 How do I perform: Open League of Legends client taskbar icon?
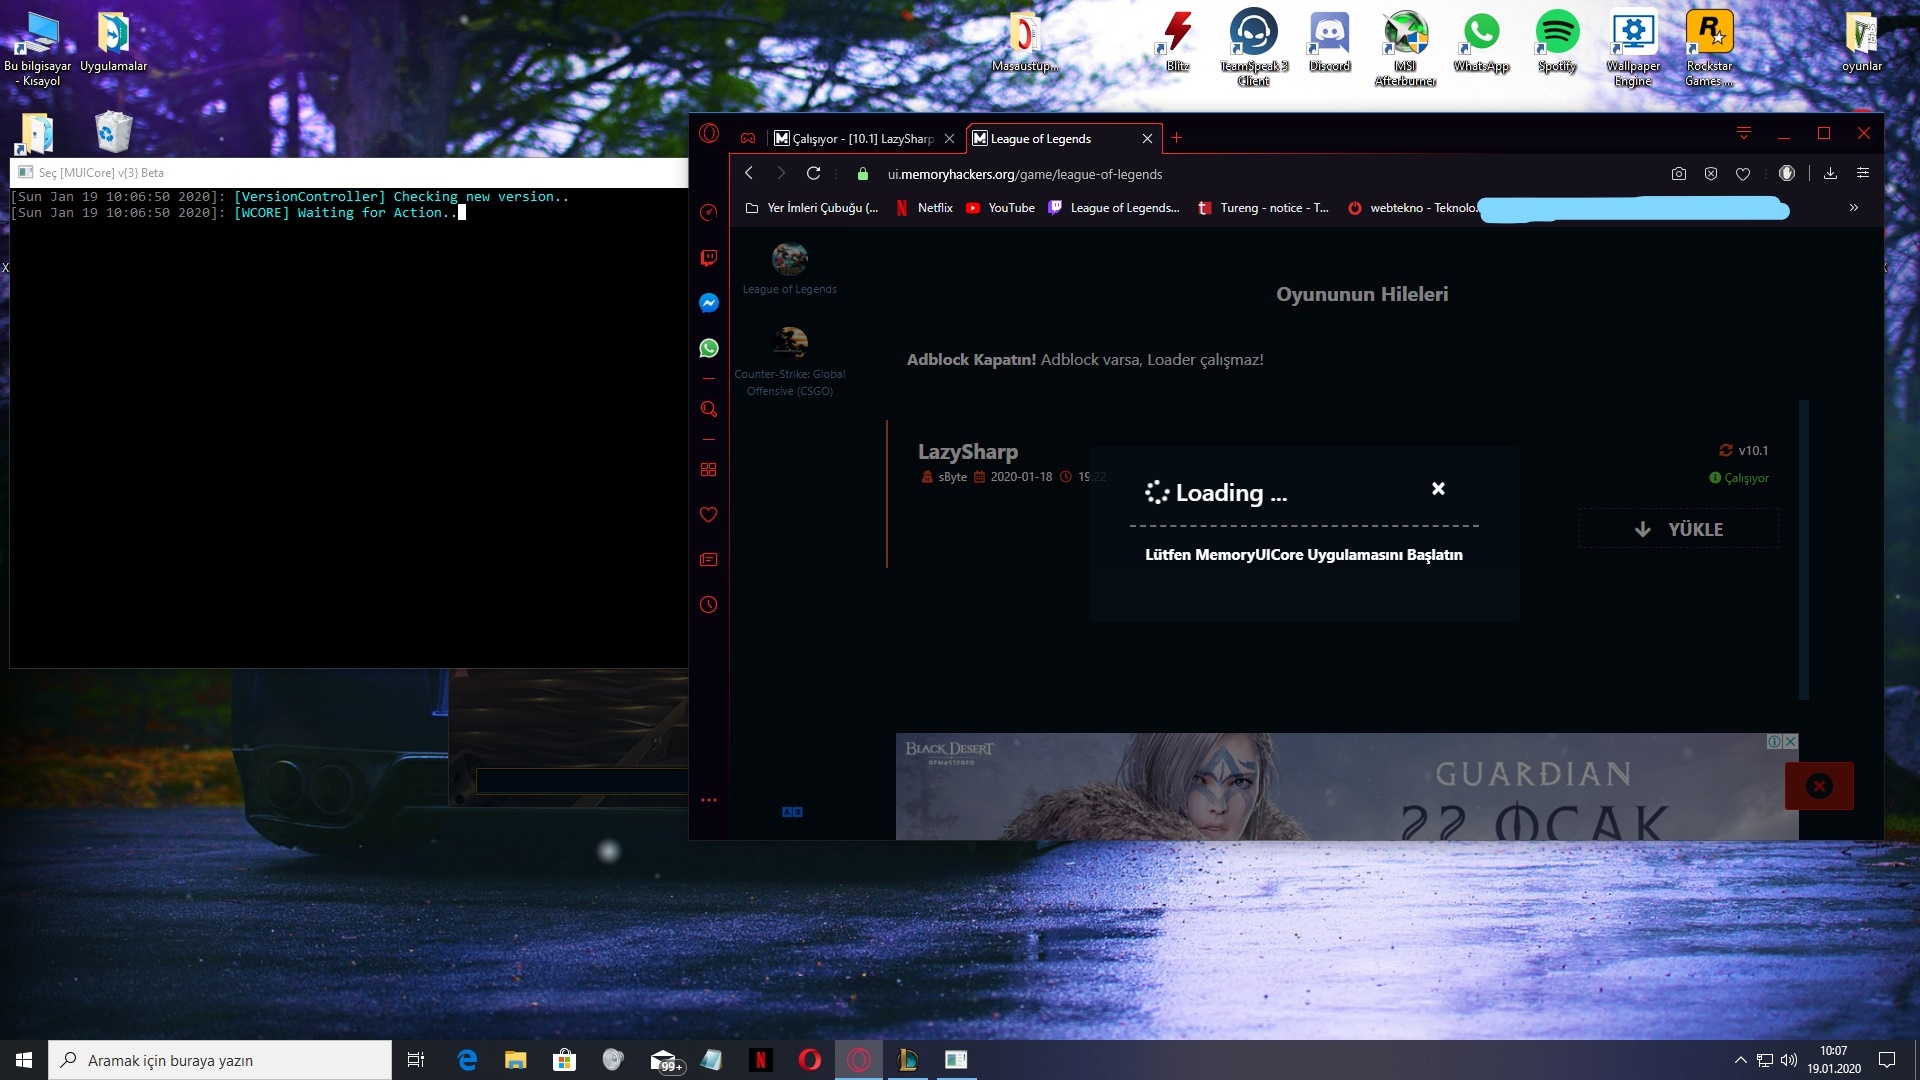[x=908, y=1060]
